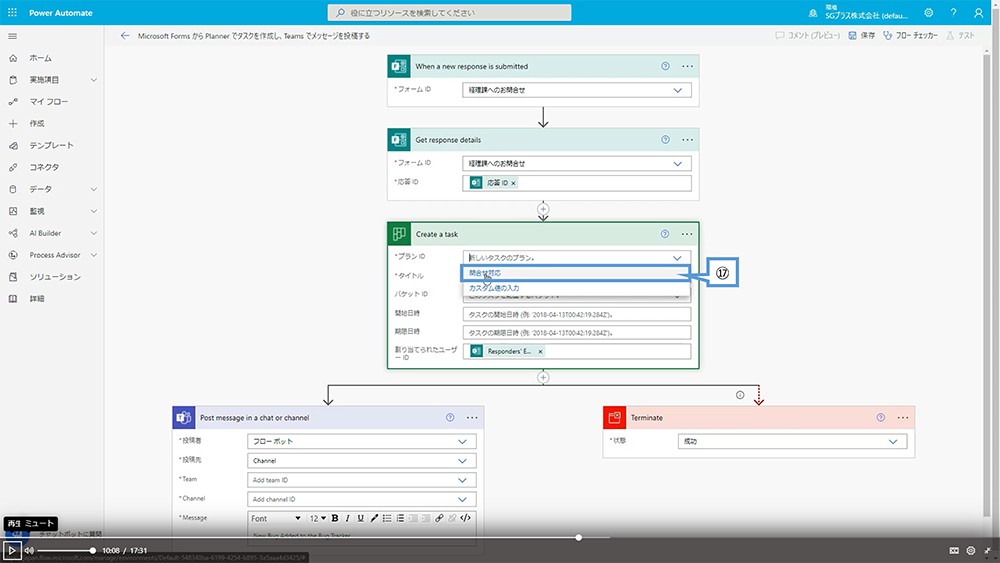Viewport: 1000px width, 563px height.
Task: Open more options on Get response details step
Action: click(687, 140)
